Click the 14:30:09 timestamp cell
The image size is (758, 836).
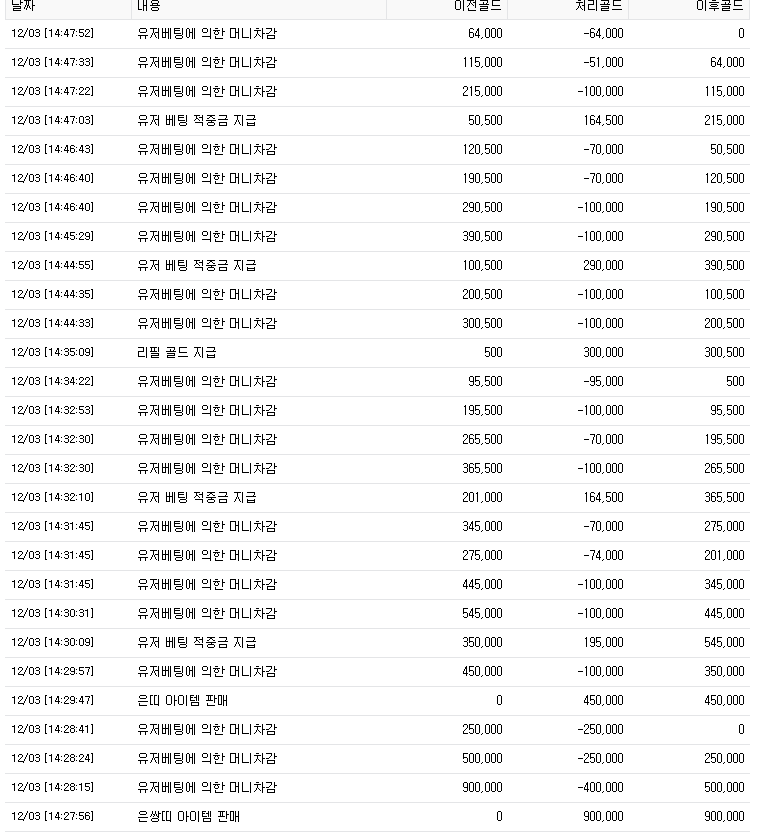(x=52, y=642)
